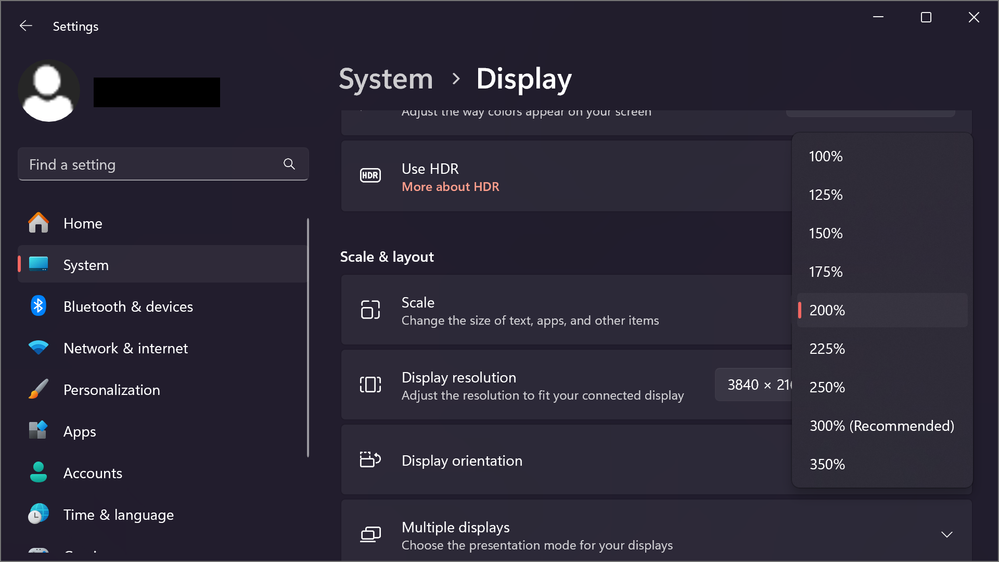This screenshot has height=562, width=999.
Task: Click the Personalization paintbrush icon
Action: [38, 390]
